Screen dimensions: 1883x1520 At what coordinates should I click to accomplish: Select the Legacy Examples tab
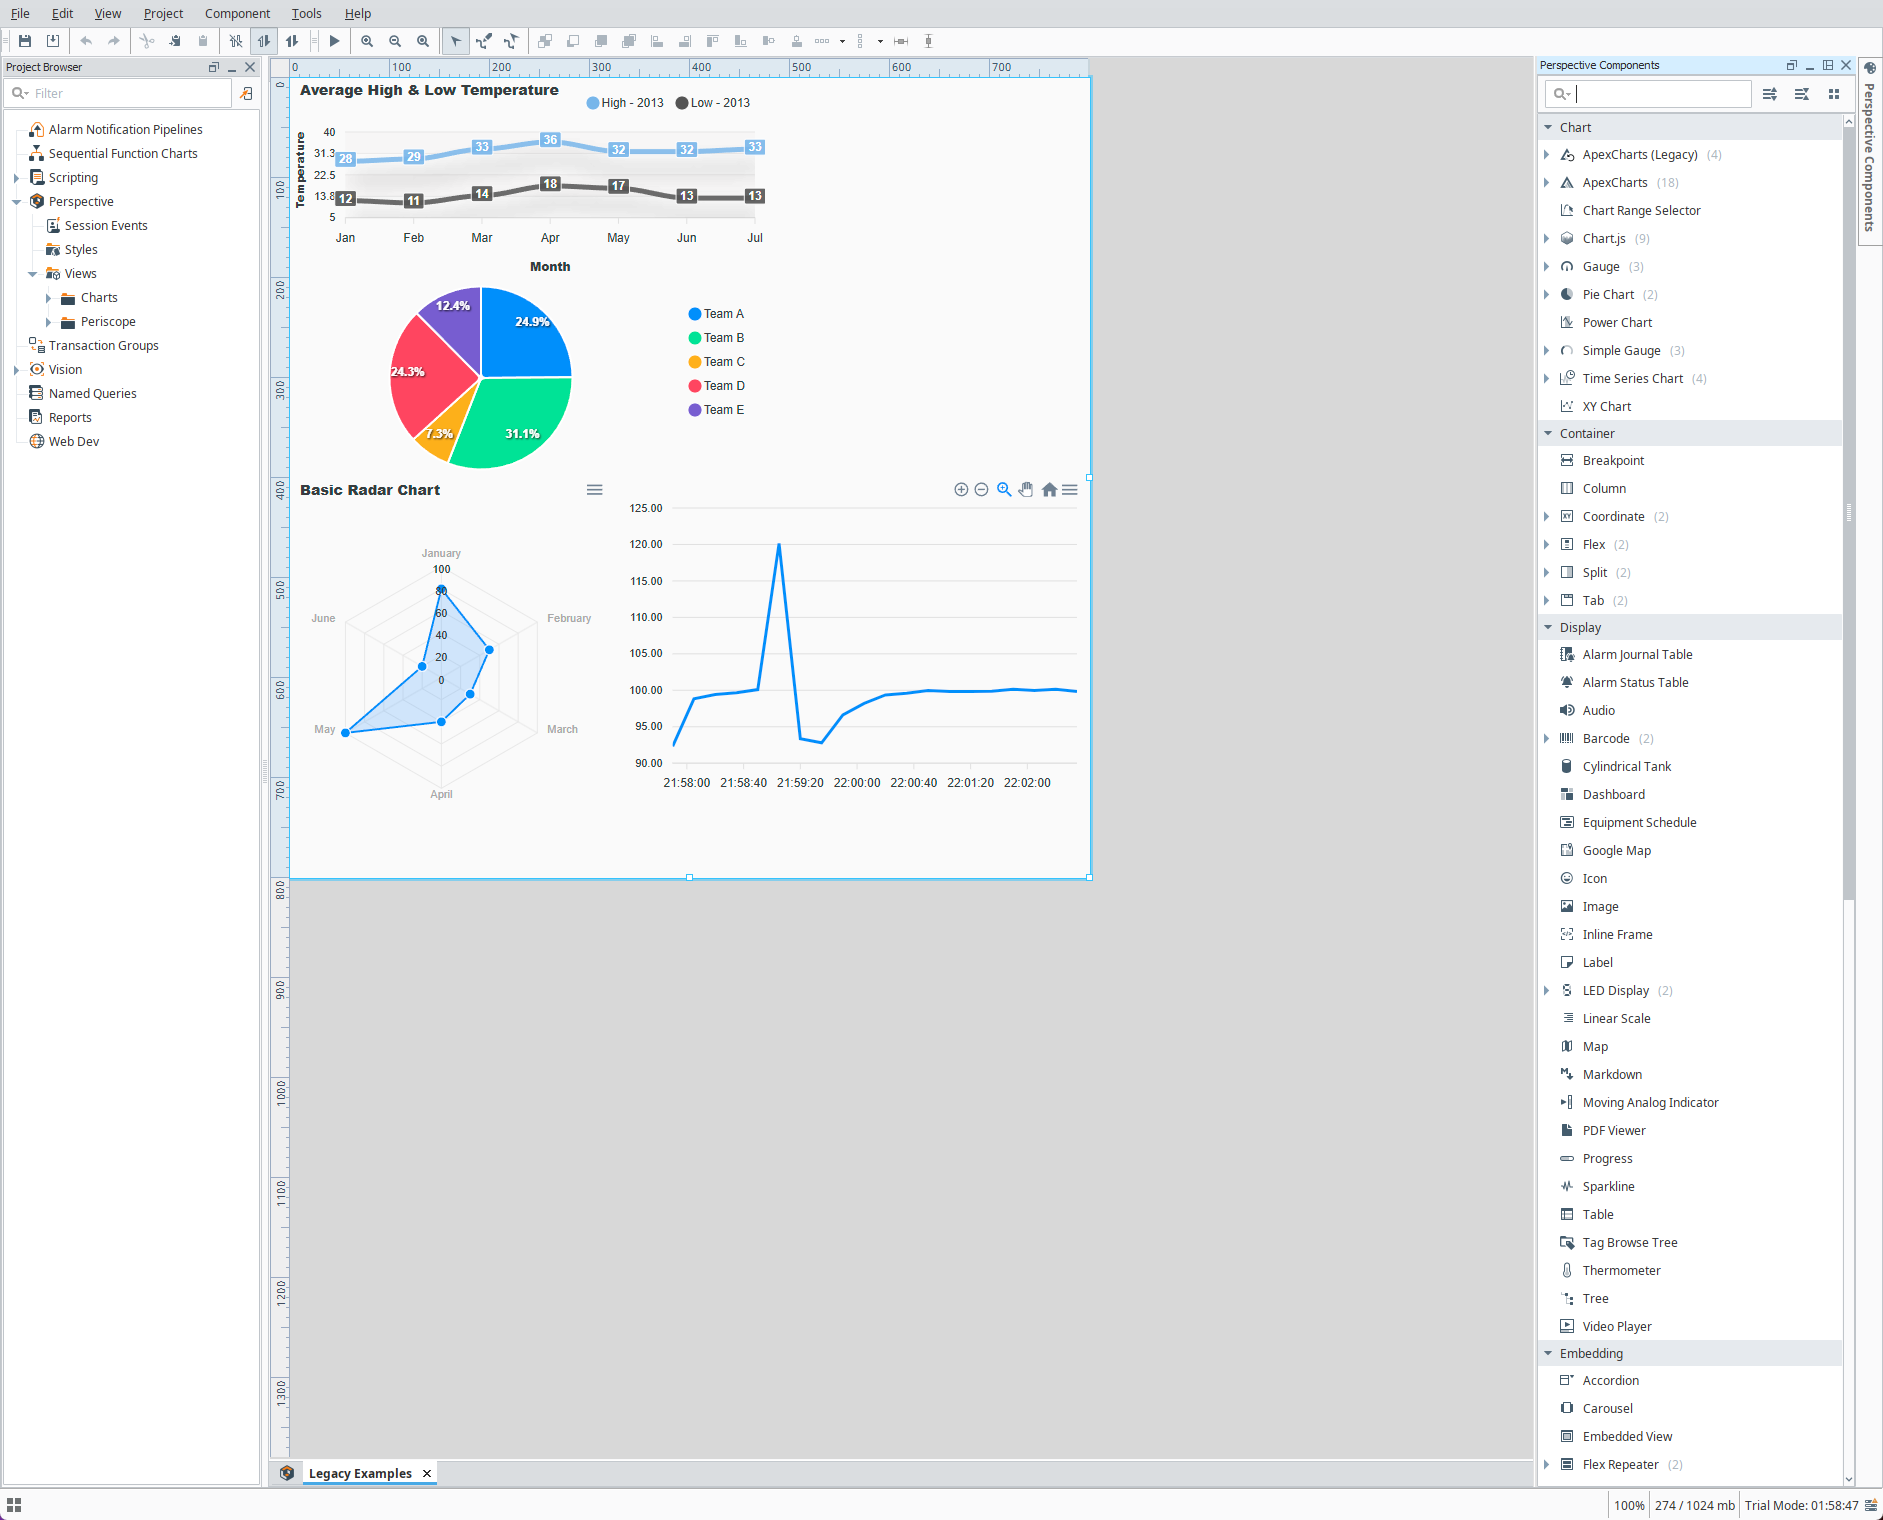(359, 1473)
